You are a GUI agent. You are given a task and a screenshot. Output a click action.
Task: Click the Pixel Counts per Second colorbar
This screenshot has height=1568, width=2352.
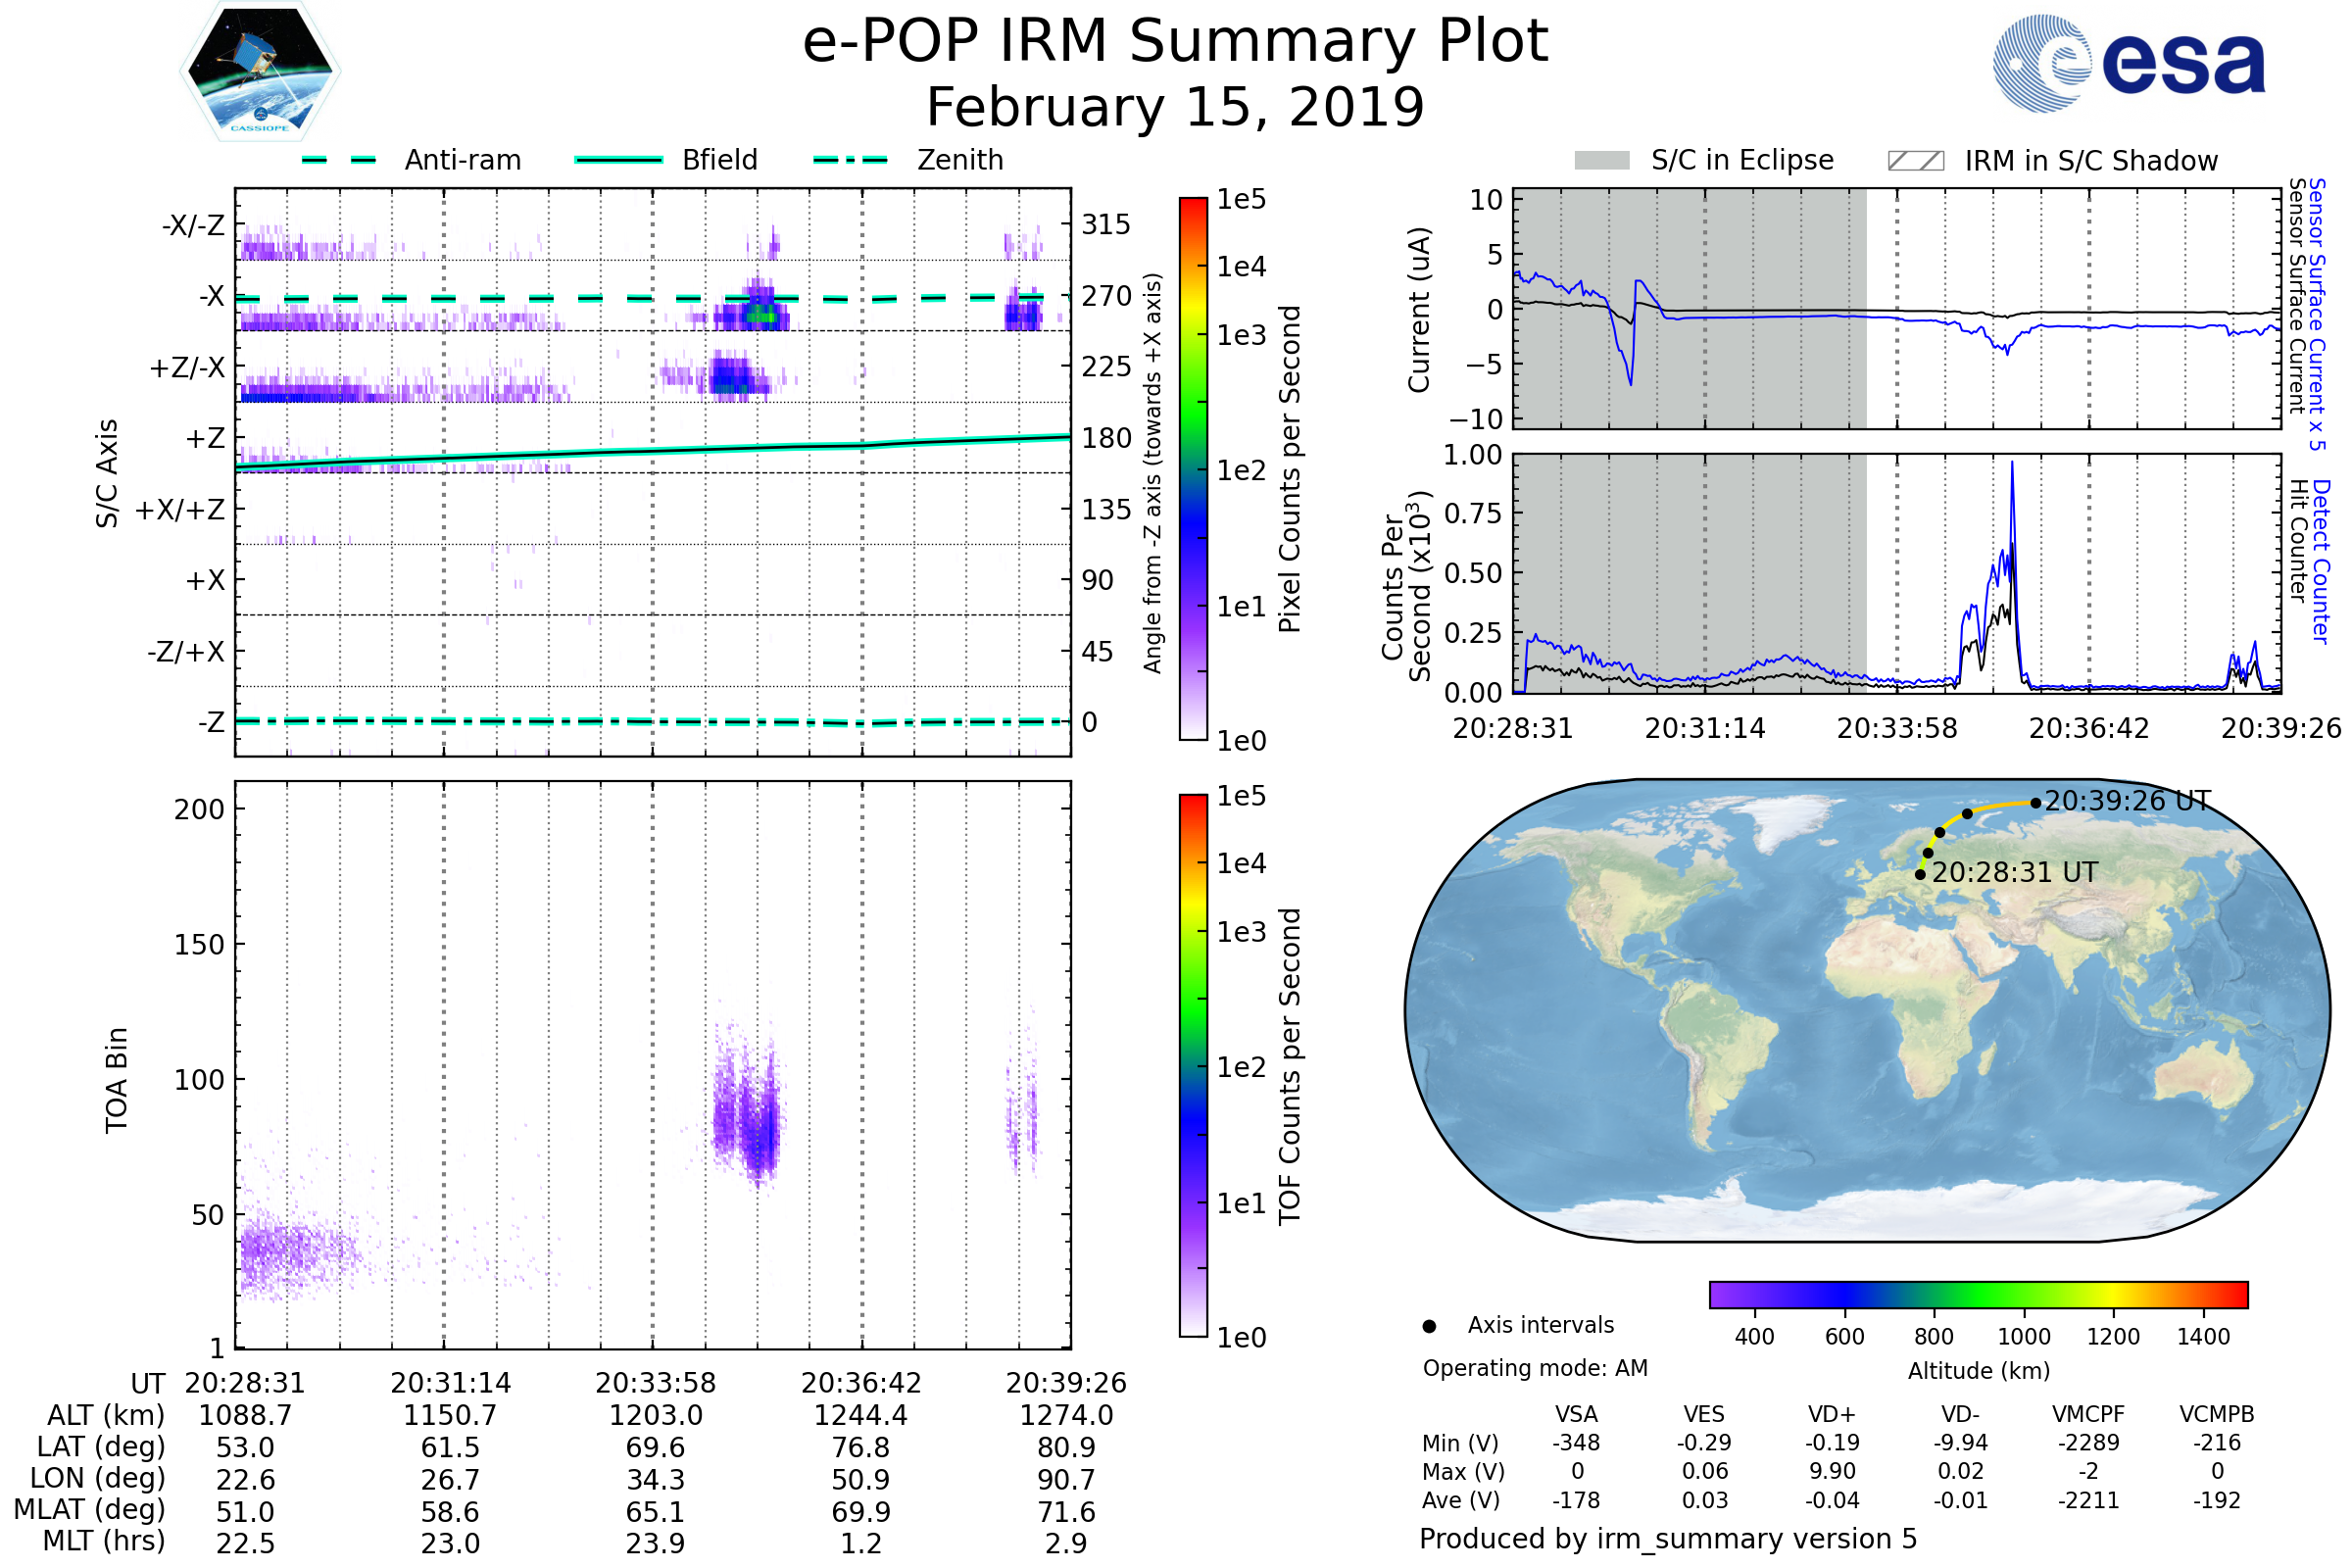[x=1193, y=469]
